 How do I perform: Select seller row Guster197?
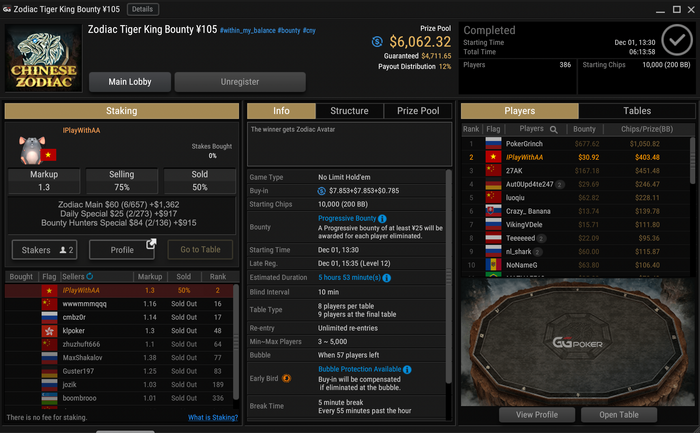[119, 371]
